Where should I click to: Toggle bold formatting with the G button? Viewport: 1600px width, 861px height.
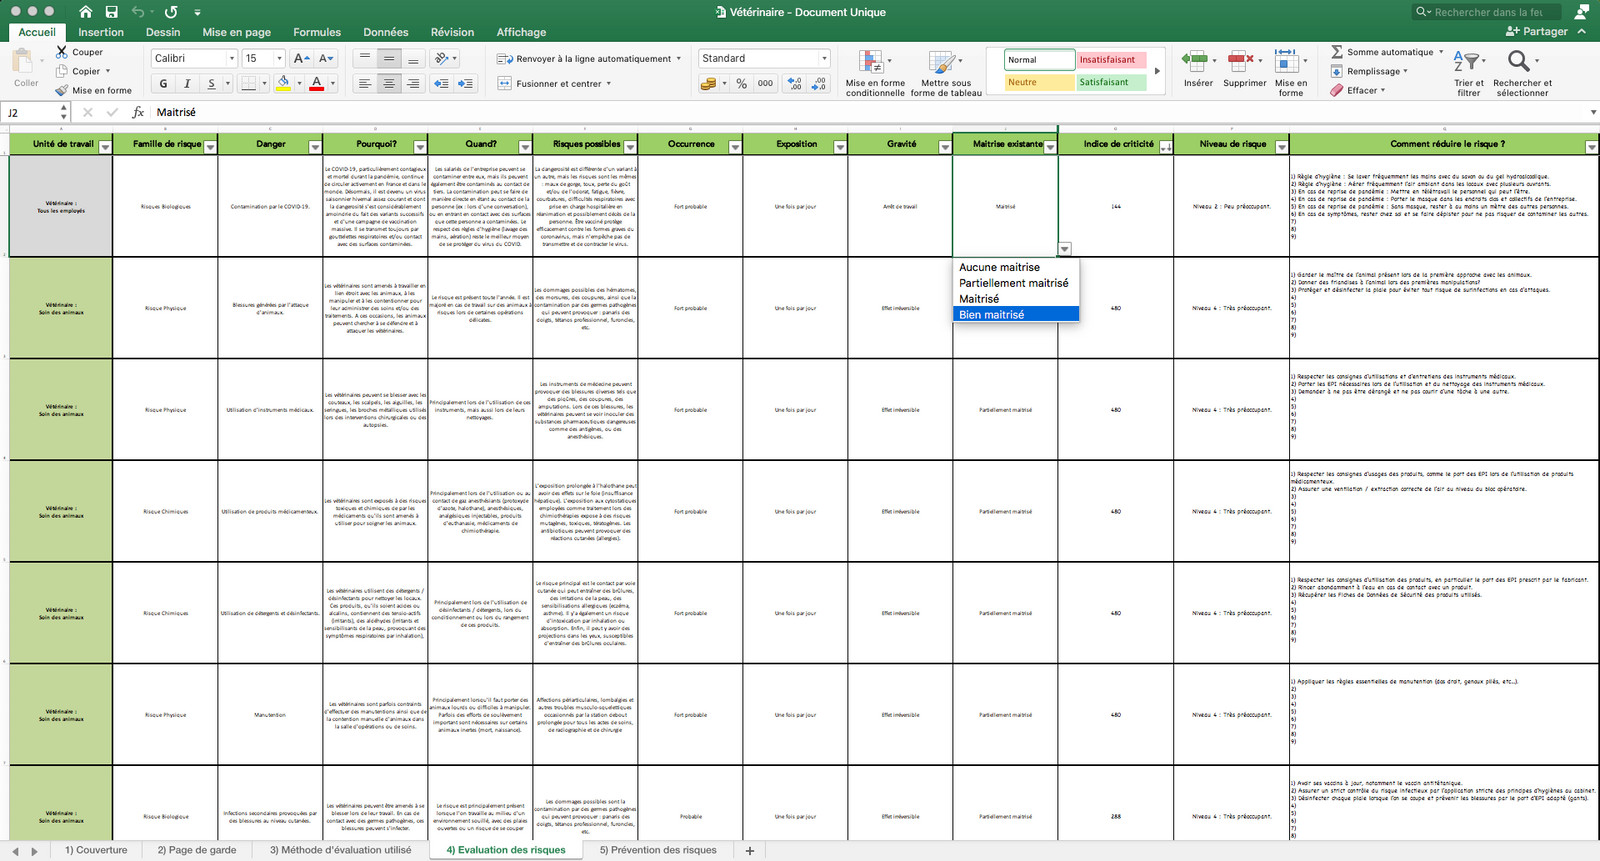(164, 84)
